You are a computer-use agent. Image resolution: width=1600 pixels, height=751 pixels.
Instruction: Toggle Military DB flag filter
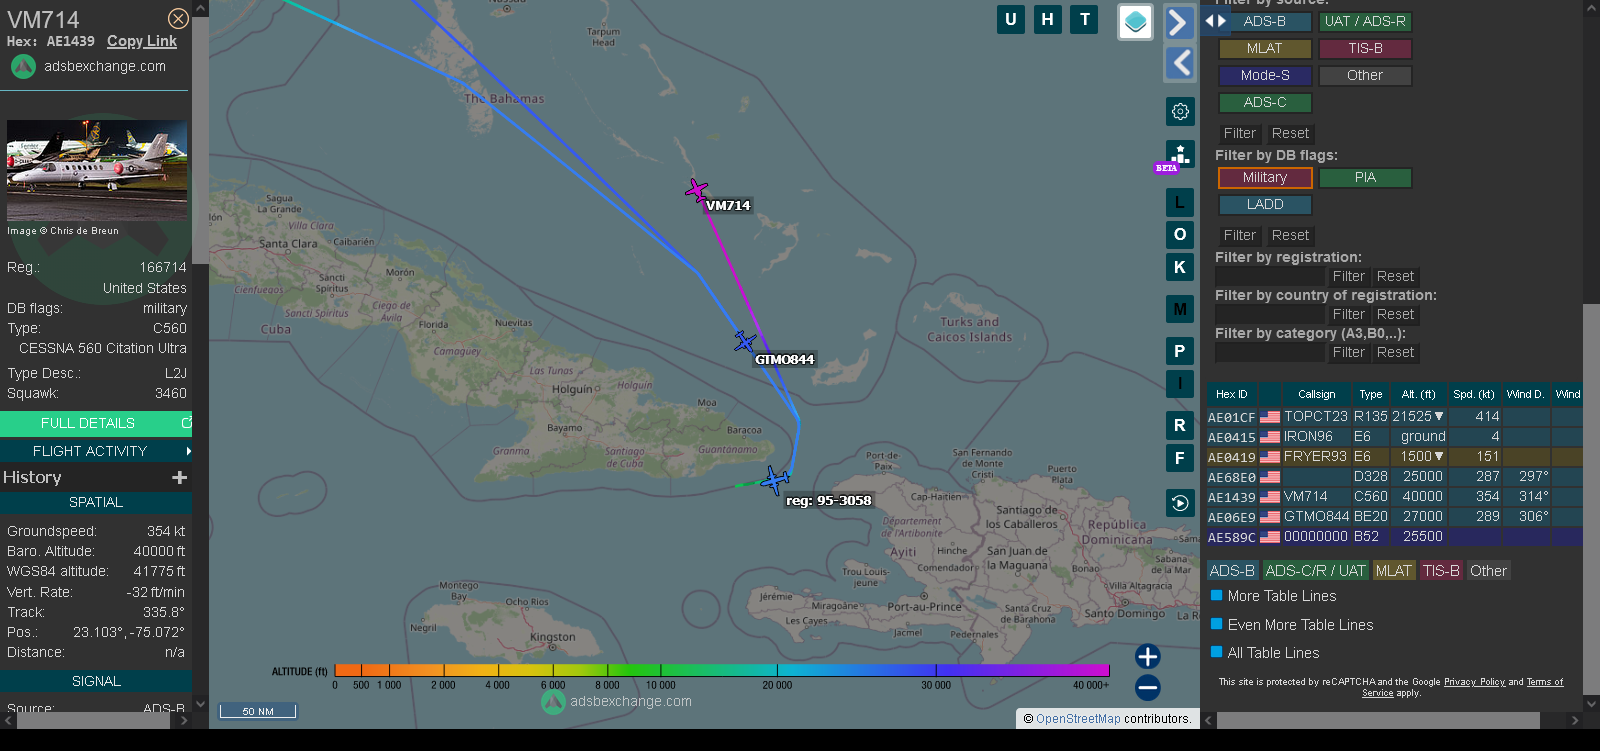click(x=1265, y=177)
